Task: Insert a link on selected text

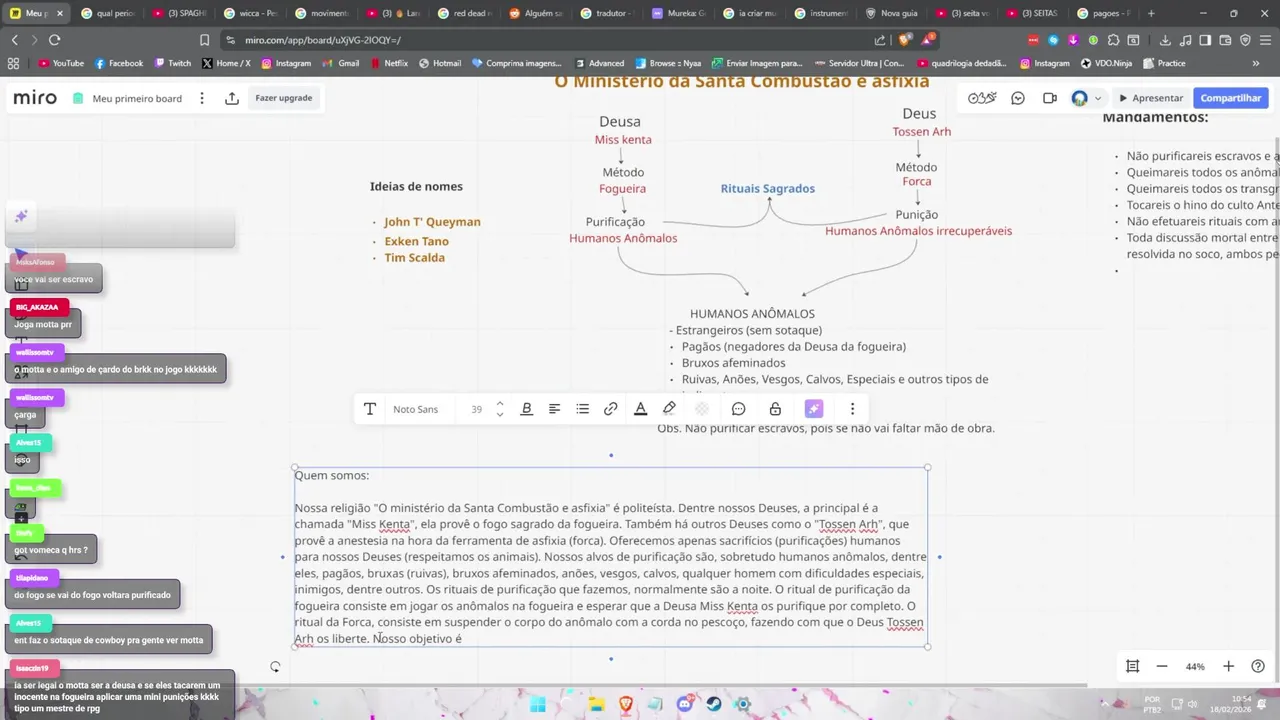Action: 610,409
